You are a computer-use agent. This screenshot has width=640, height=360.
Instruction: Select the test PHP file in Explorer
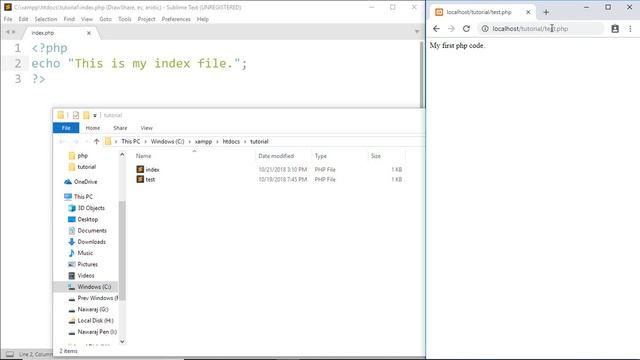coord(150,180)
